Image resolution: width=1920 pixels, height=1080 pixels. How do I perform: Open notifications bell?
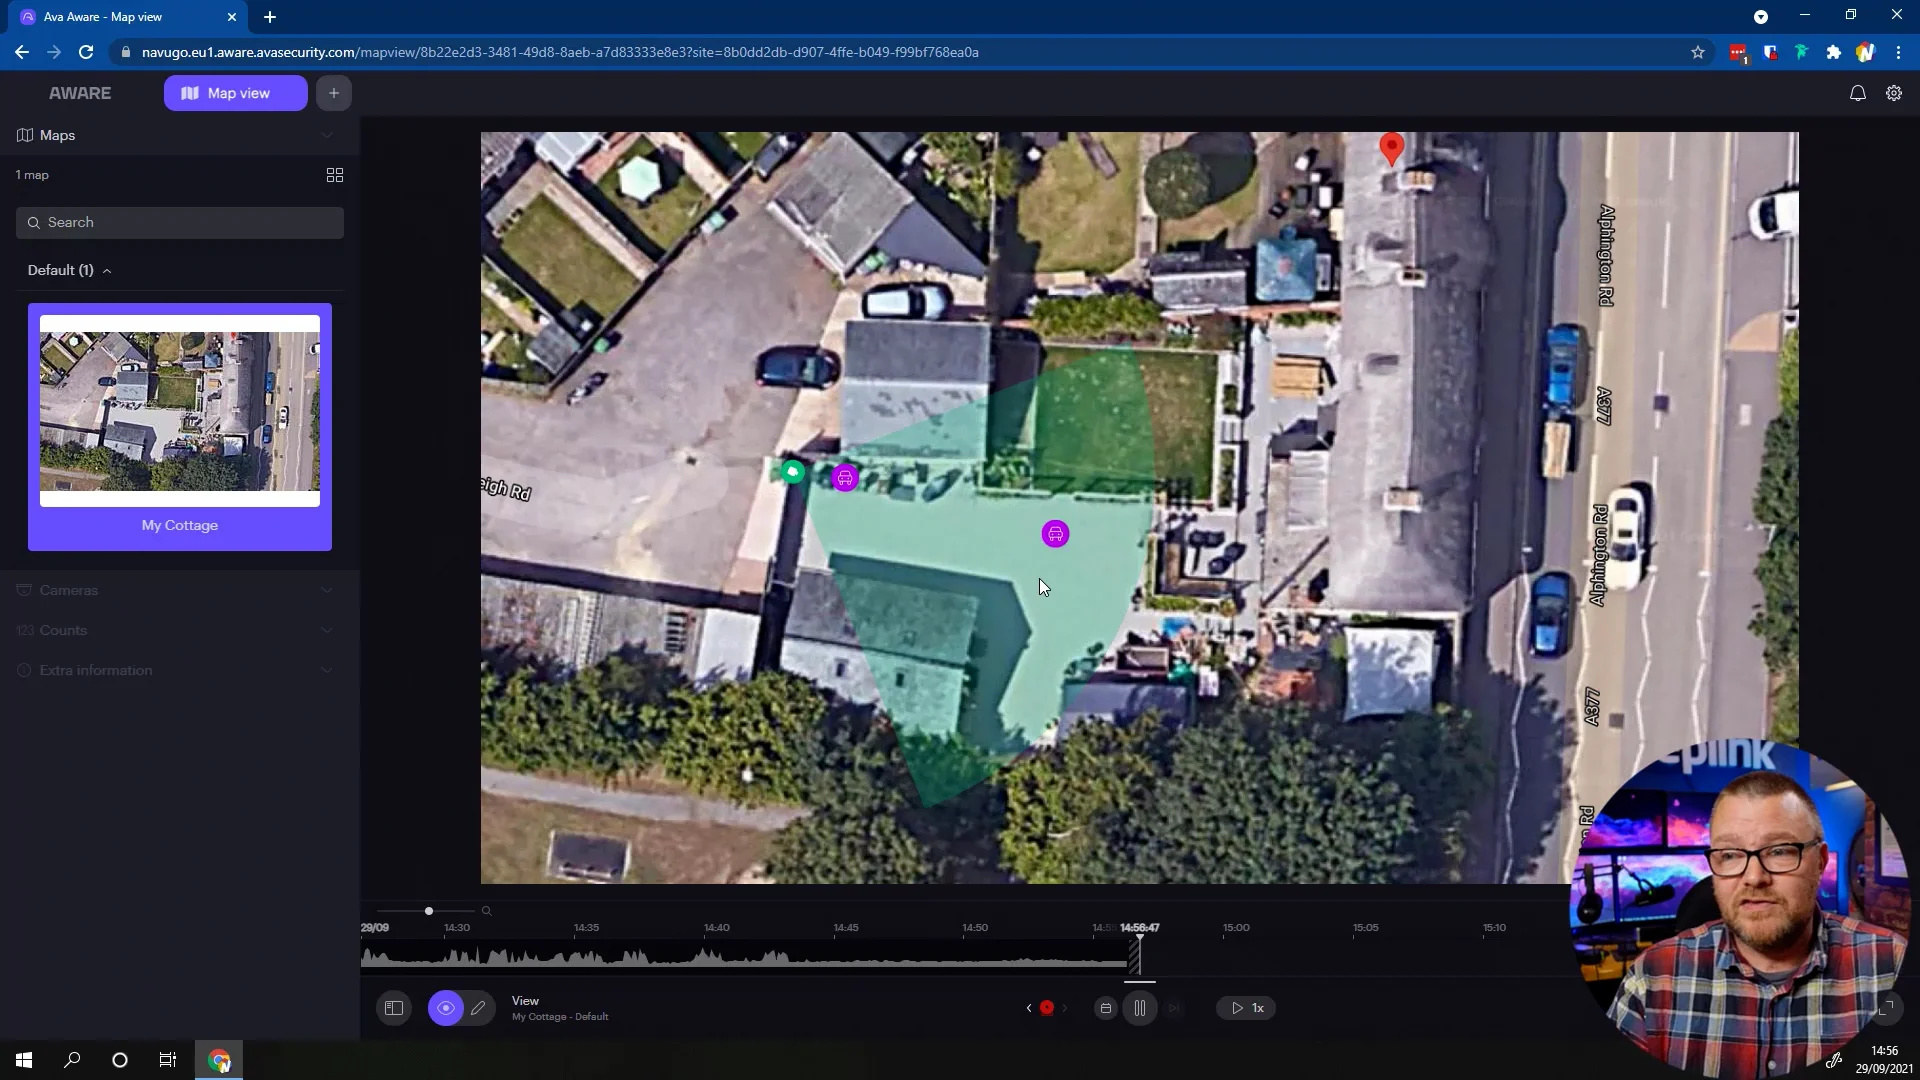click(1857, 93)
